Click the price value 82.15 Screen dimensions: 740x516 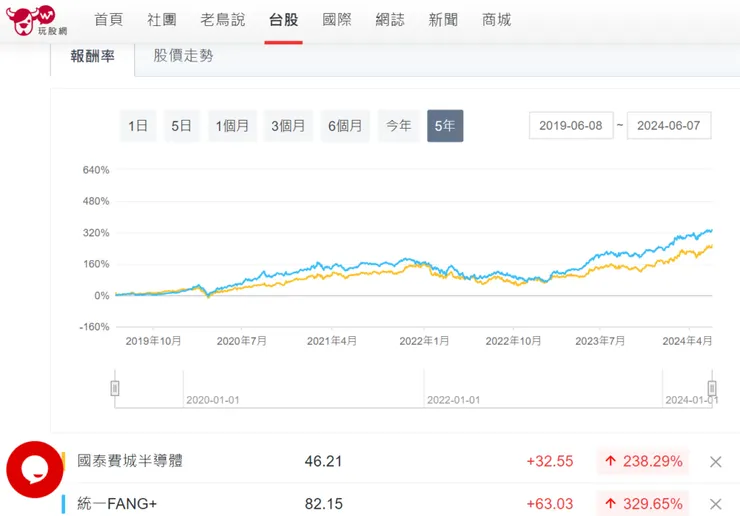click(323, 504)
